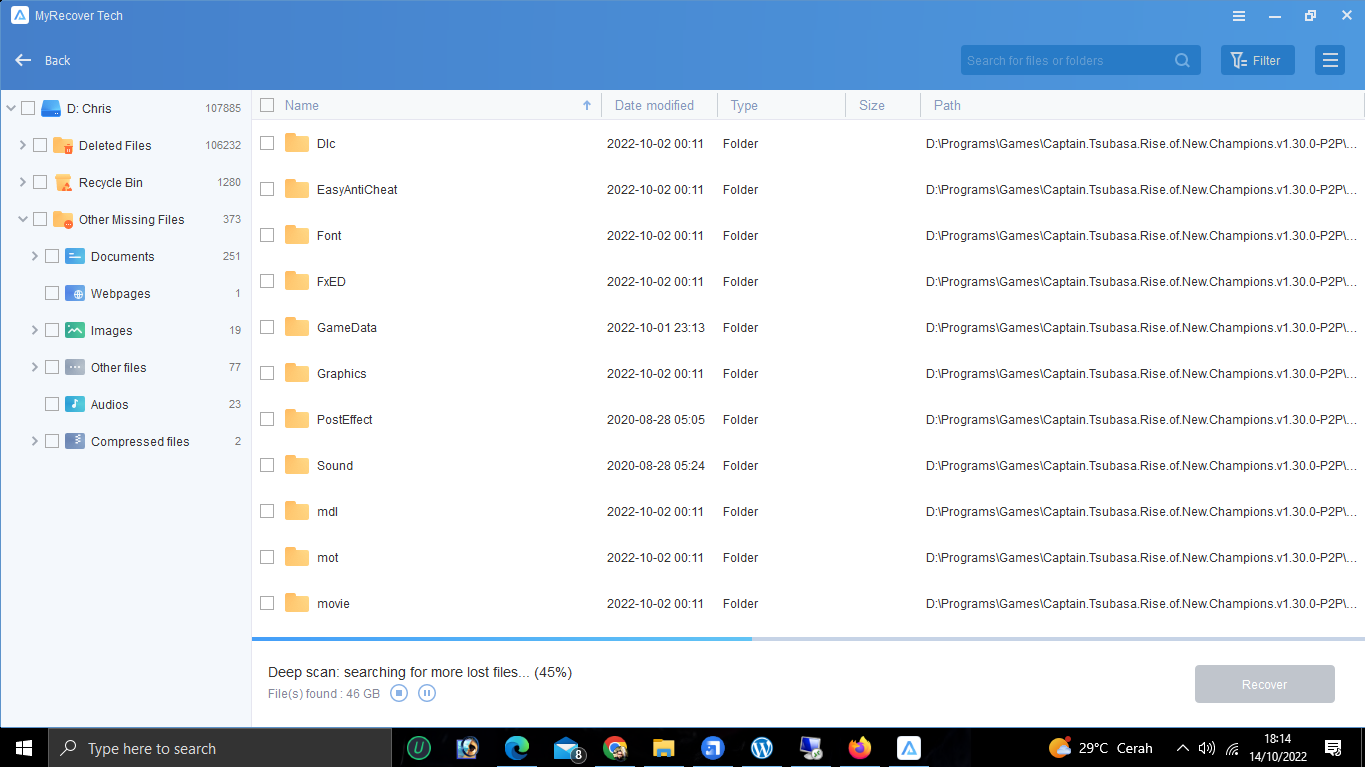Image resolution: width=1365 pixels, height=767 pixels.
Task: Stop the deep scan
Action: (x=399, y=693)
